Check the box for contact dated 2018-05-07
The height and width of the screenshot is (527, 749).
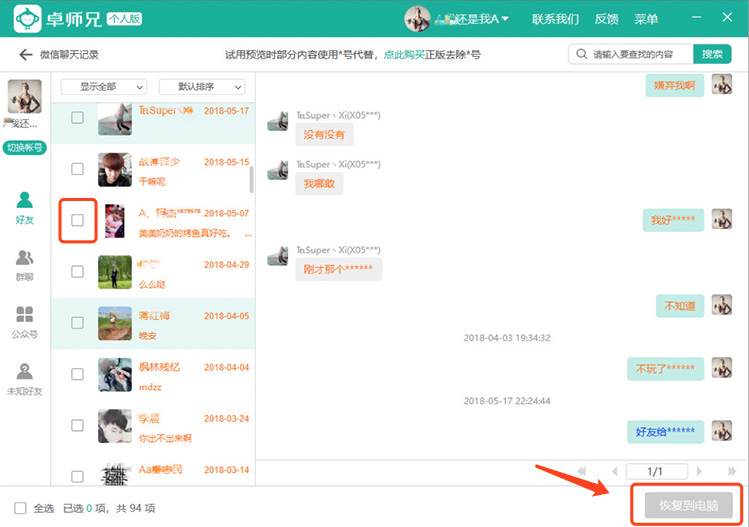pyautogui.click(x=77, y=220)
